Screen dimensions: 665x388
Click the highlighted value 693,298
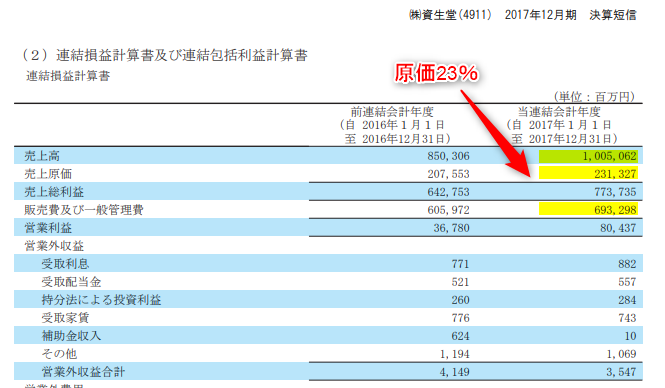[615, 210]
